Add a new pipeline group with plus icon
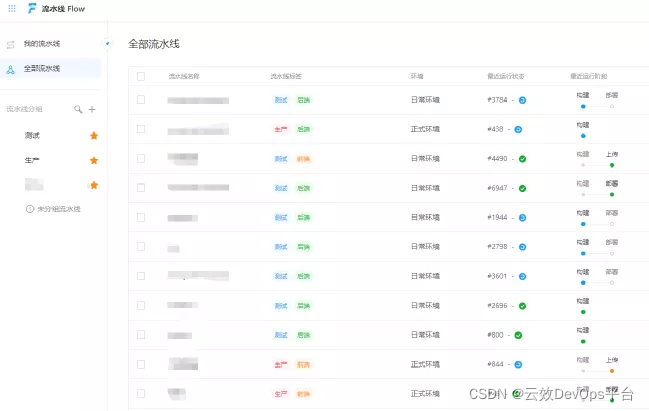This screenshot has height=411, width=649. coord(92,109)
